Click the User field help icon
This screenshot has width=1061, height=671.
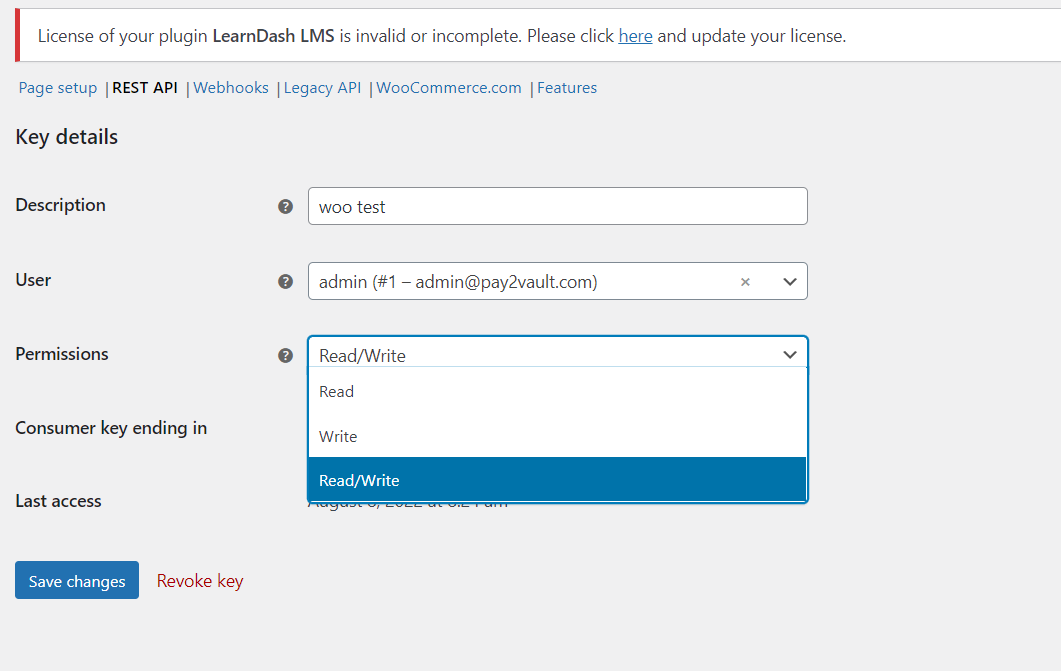[286, 281]
